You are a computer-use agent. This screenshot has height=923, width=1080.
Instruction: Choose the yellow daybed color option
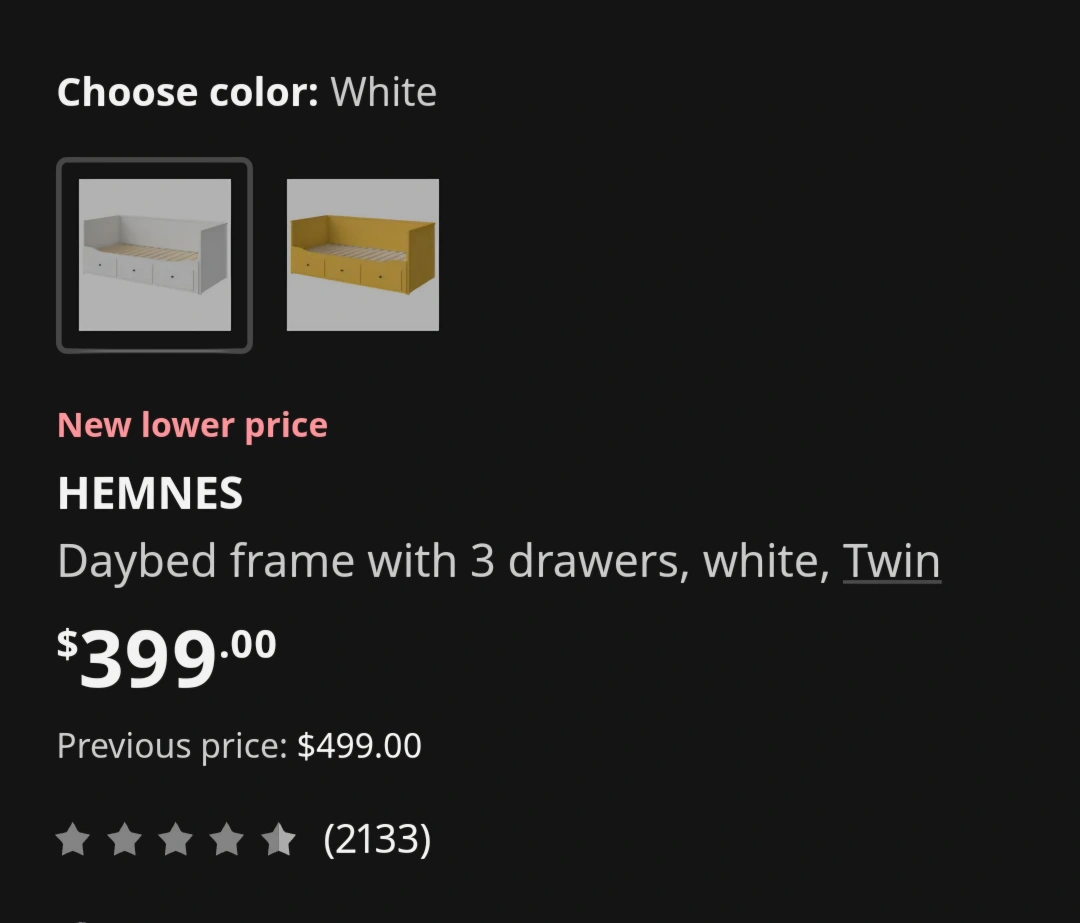coord(362,255)
